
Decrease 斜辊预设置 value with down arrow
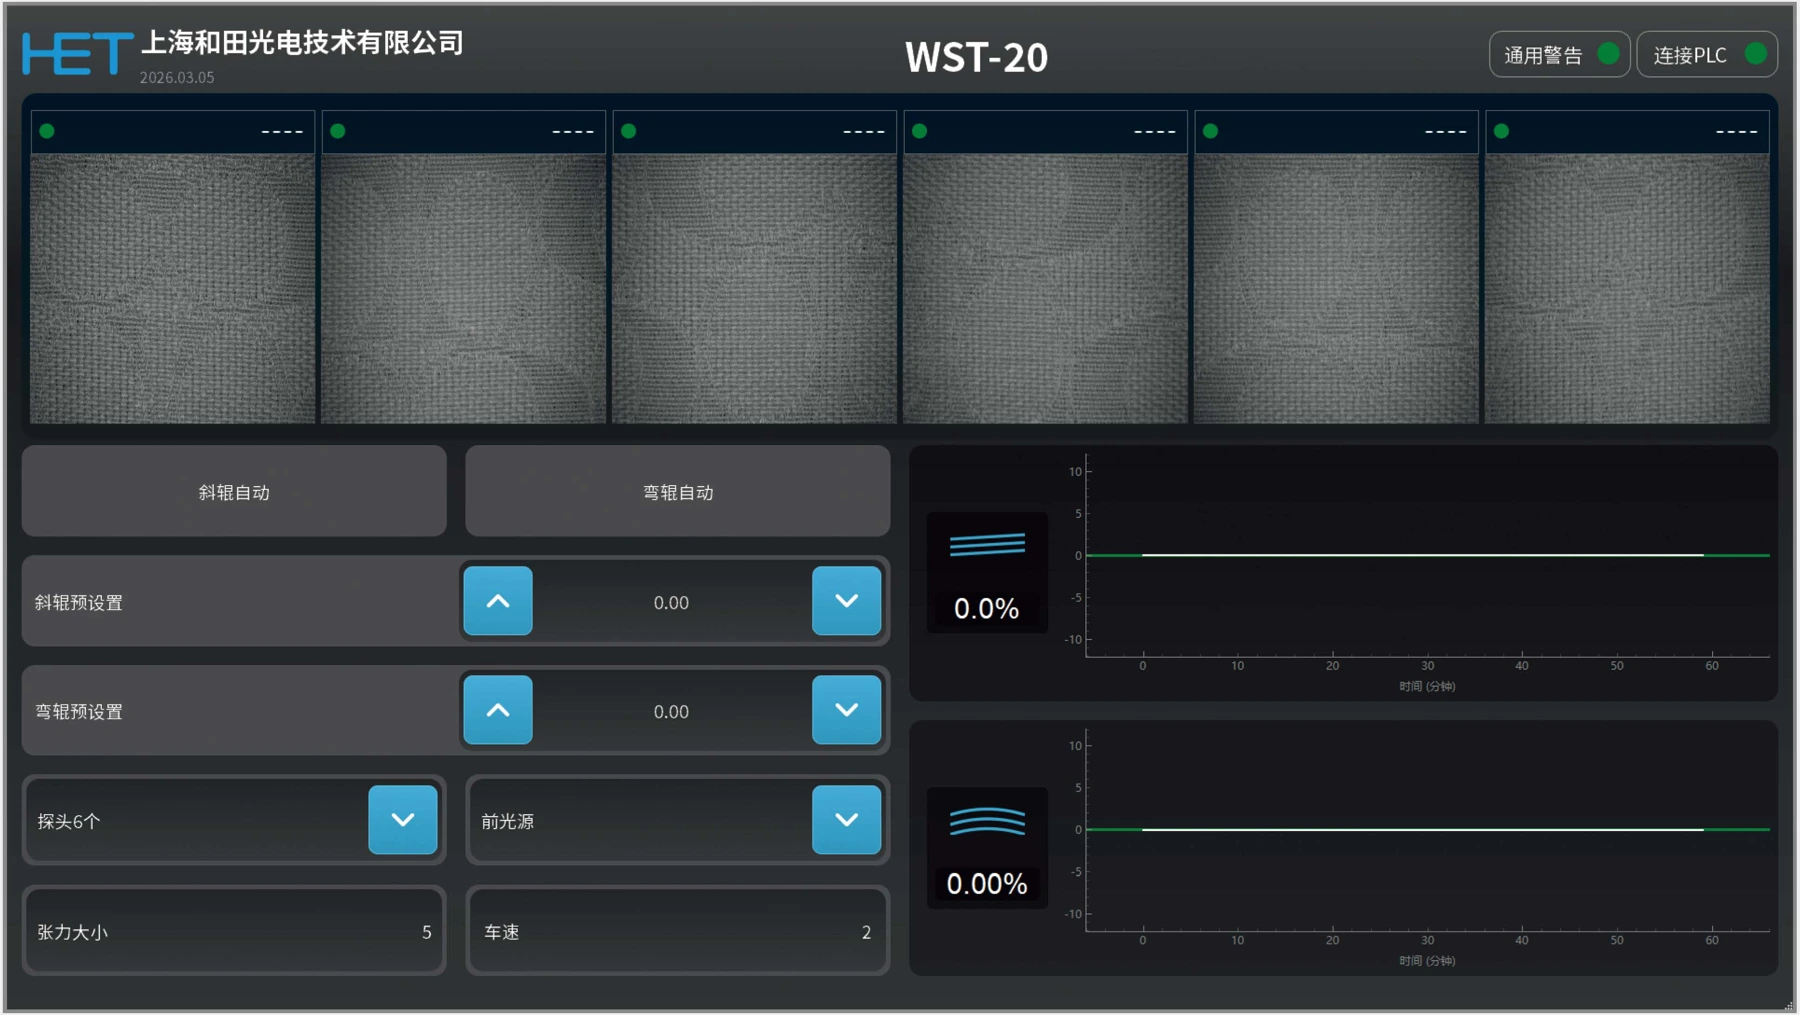[x=847, y=601]
